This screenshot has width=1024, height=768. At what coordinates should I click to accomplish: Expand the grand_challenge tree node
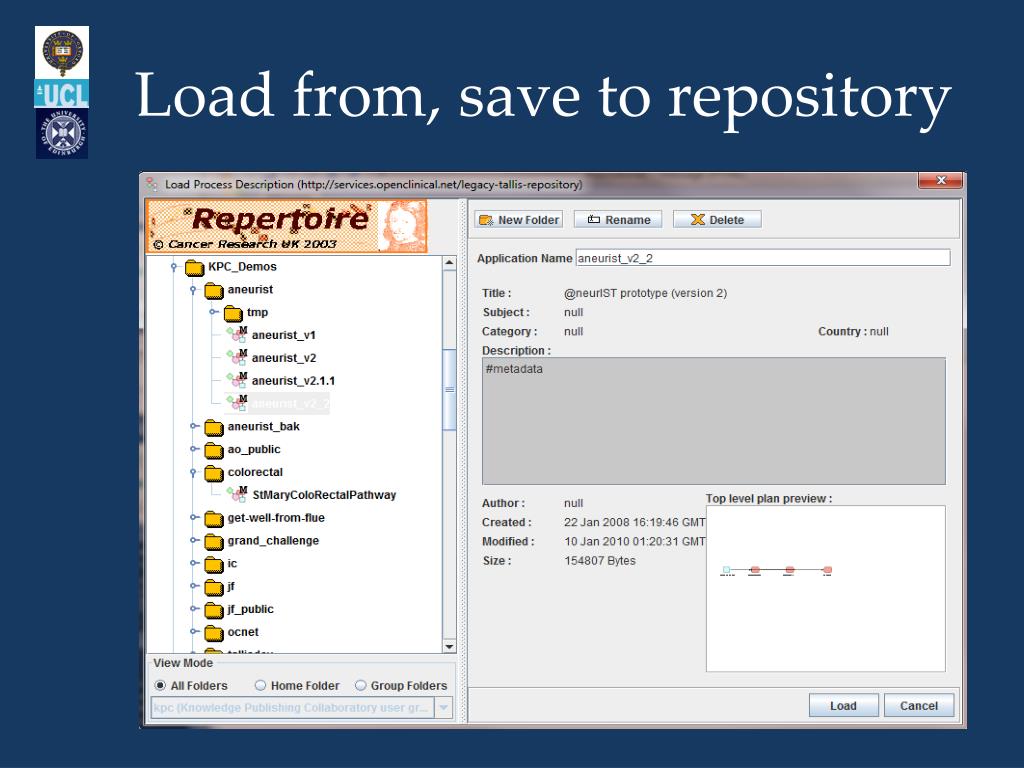[x=193, y=541]
